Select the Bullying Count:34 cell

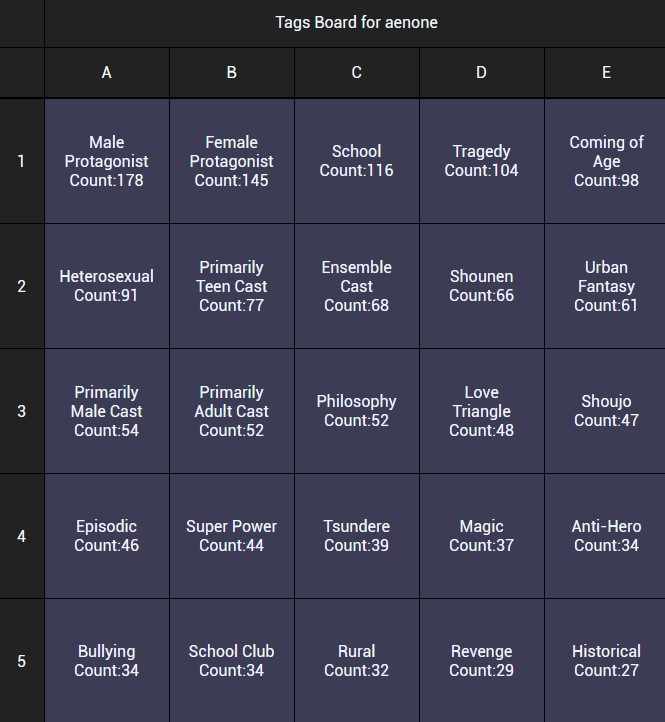coord(107,661)
